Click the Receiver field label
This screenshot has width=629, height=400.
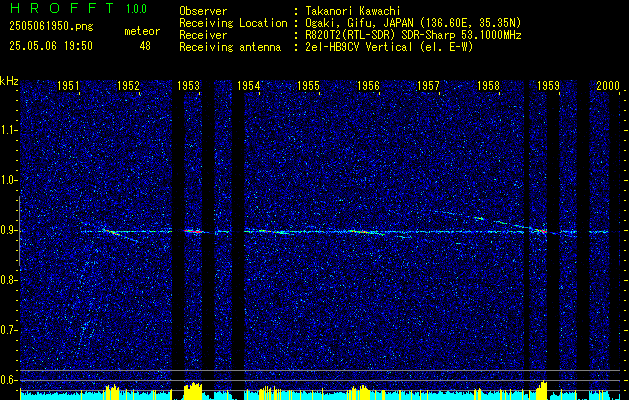[x=203, y=35]
